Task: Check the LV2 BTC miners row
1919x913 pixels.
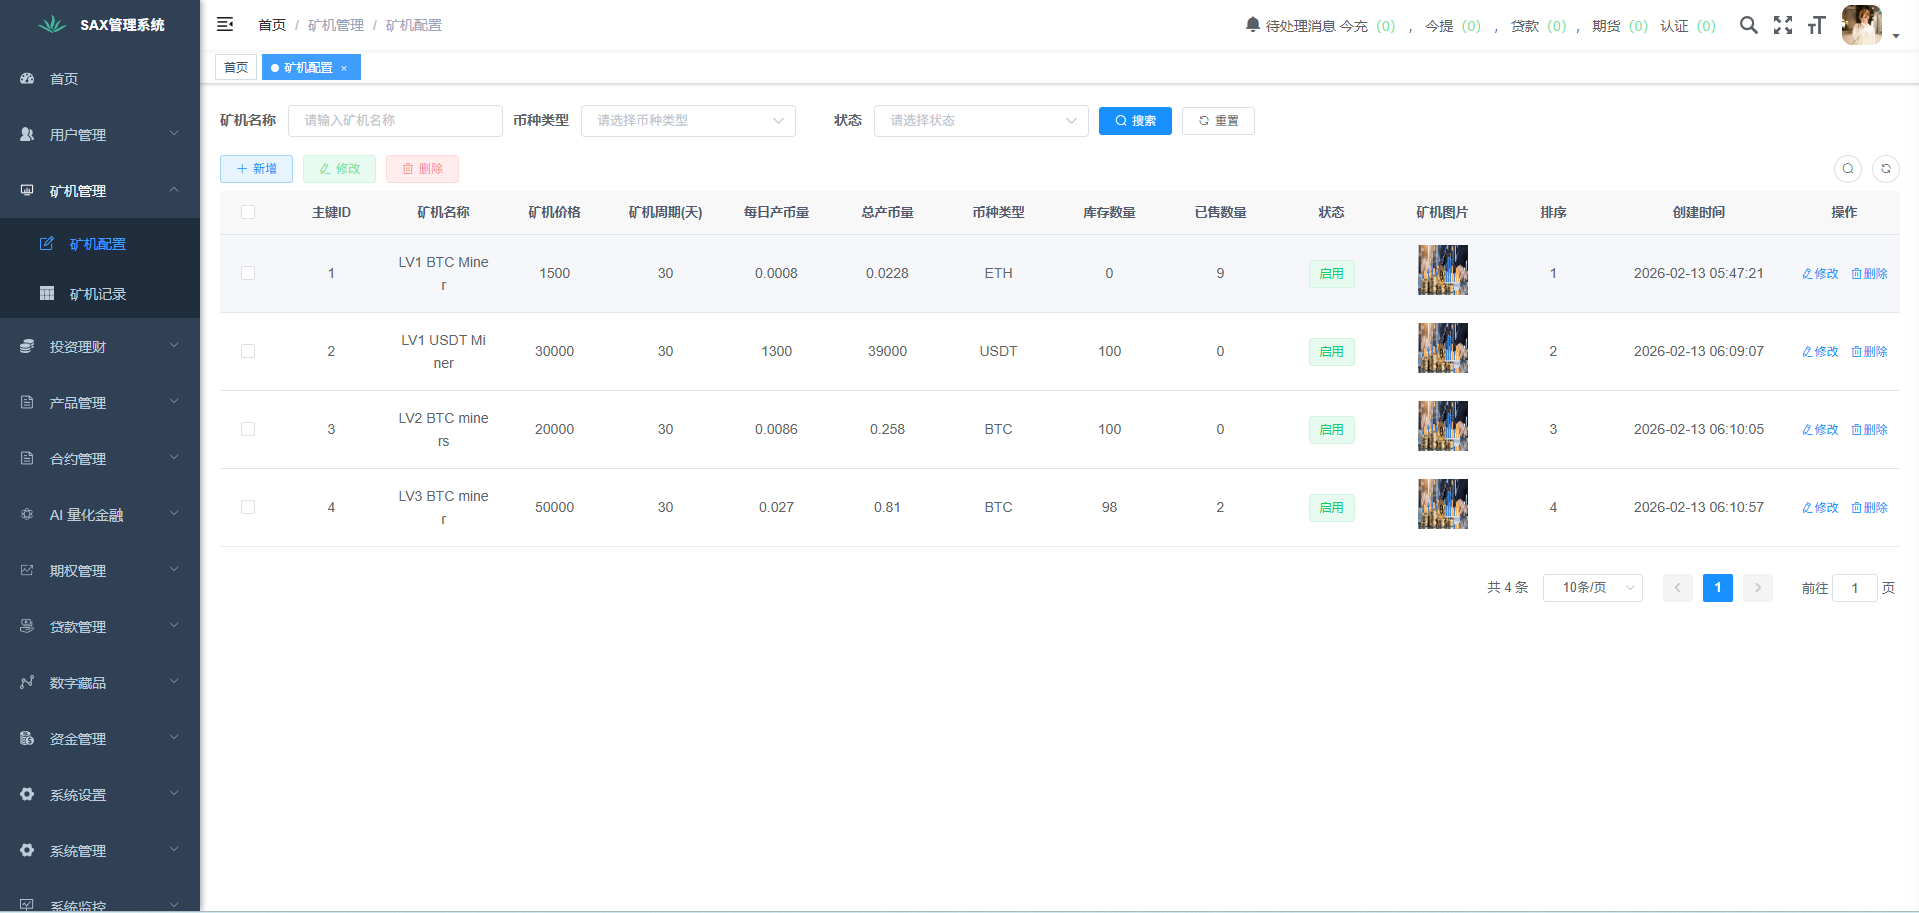Action: tap(248, 429)
